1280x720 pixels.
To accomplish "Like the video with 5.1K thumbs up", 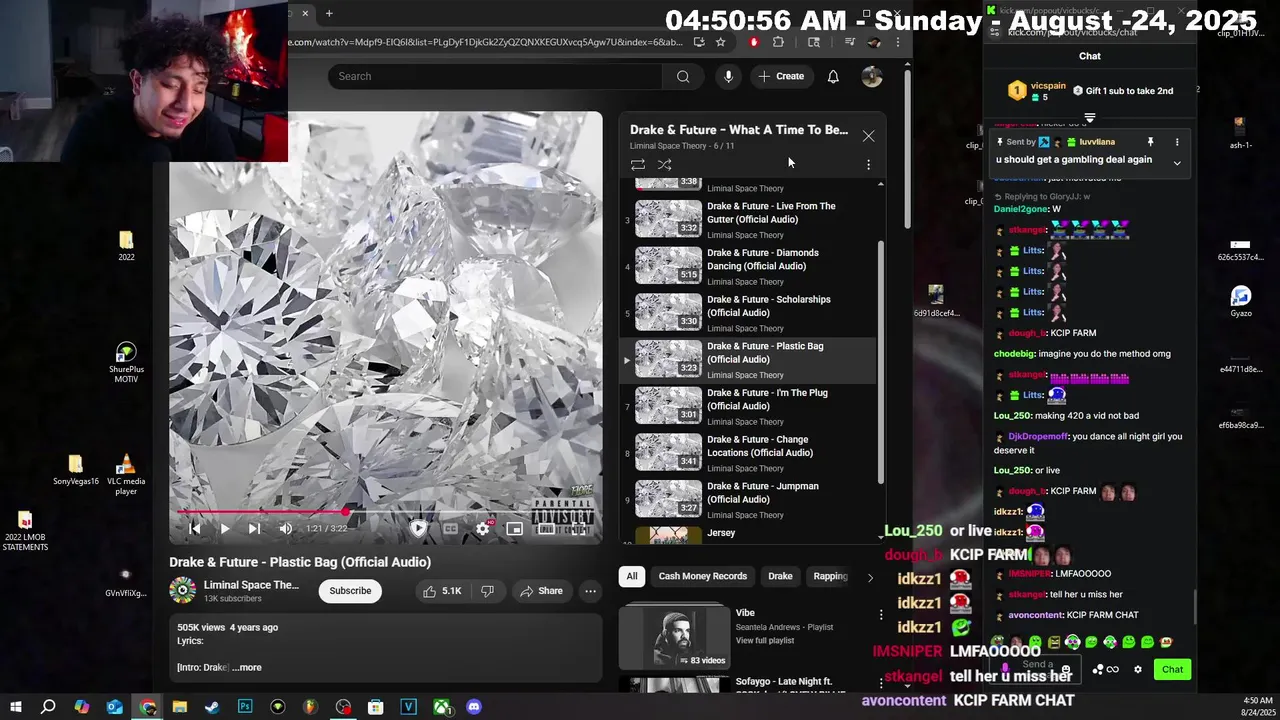I will (442, 591).
